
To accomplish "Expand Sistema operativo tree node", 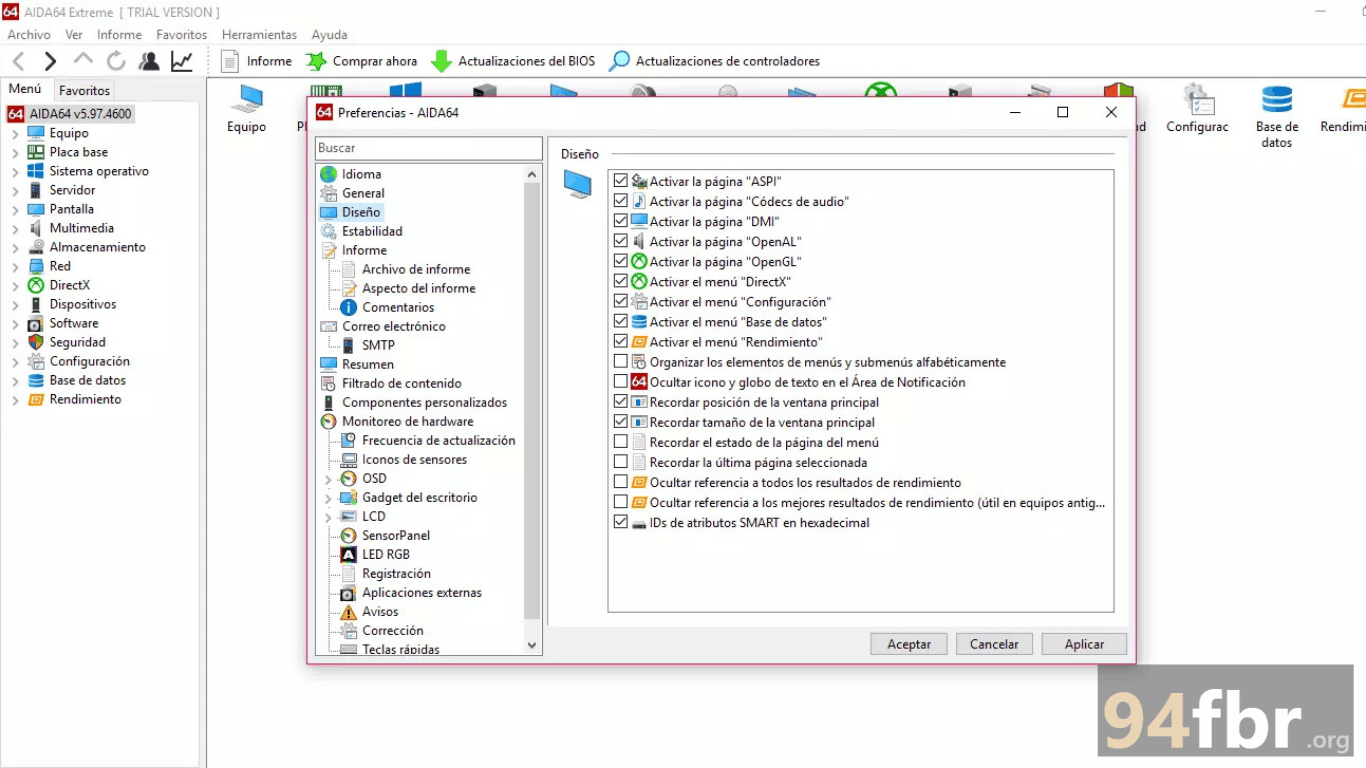I will (15, 172).
